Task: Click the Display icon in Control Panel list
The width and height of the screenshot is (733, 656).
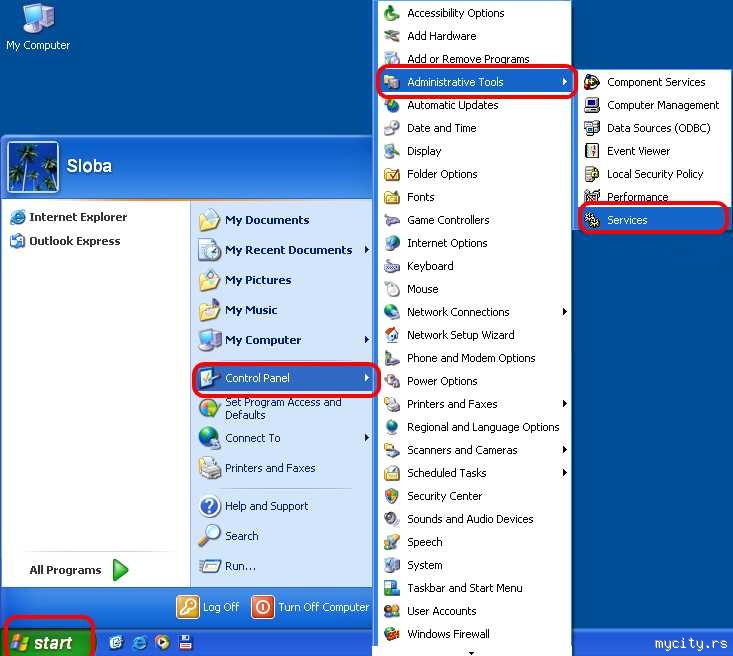Action: point(392,151)
